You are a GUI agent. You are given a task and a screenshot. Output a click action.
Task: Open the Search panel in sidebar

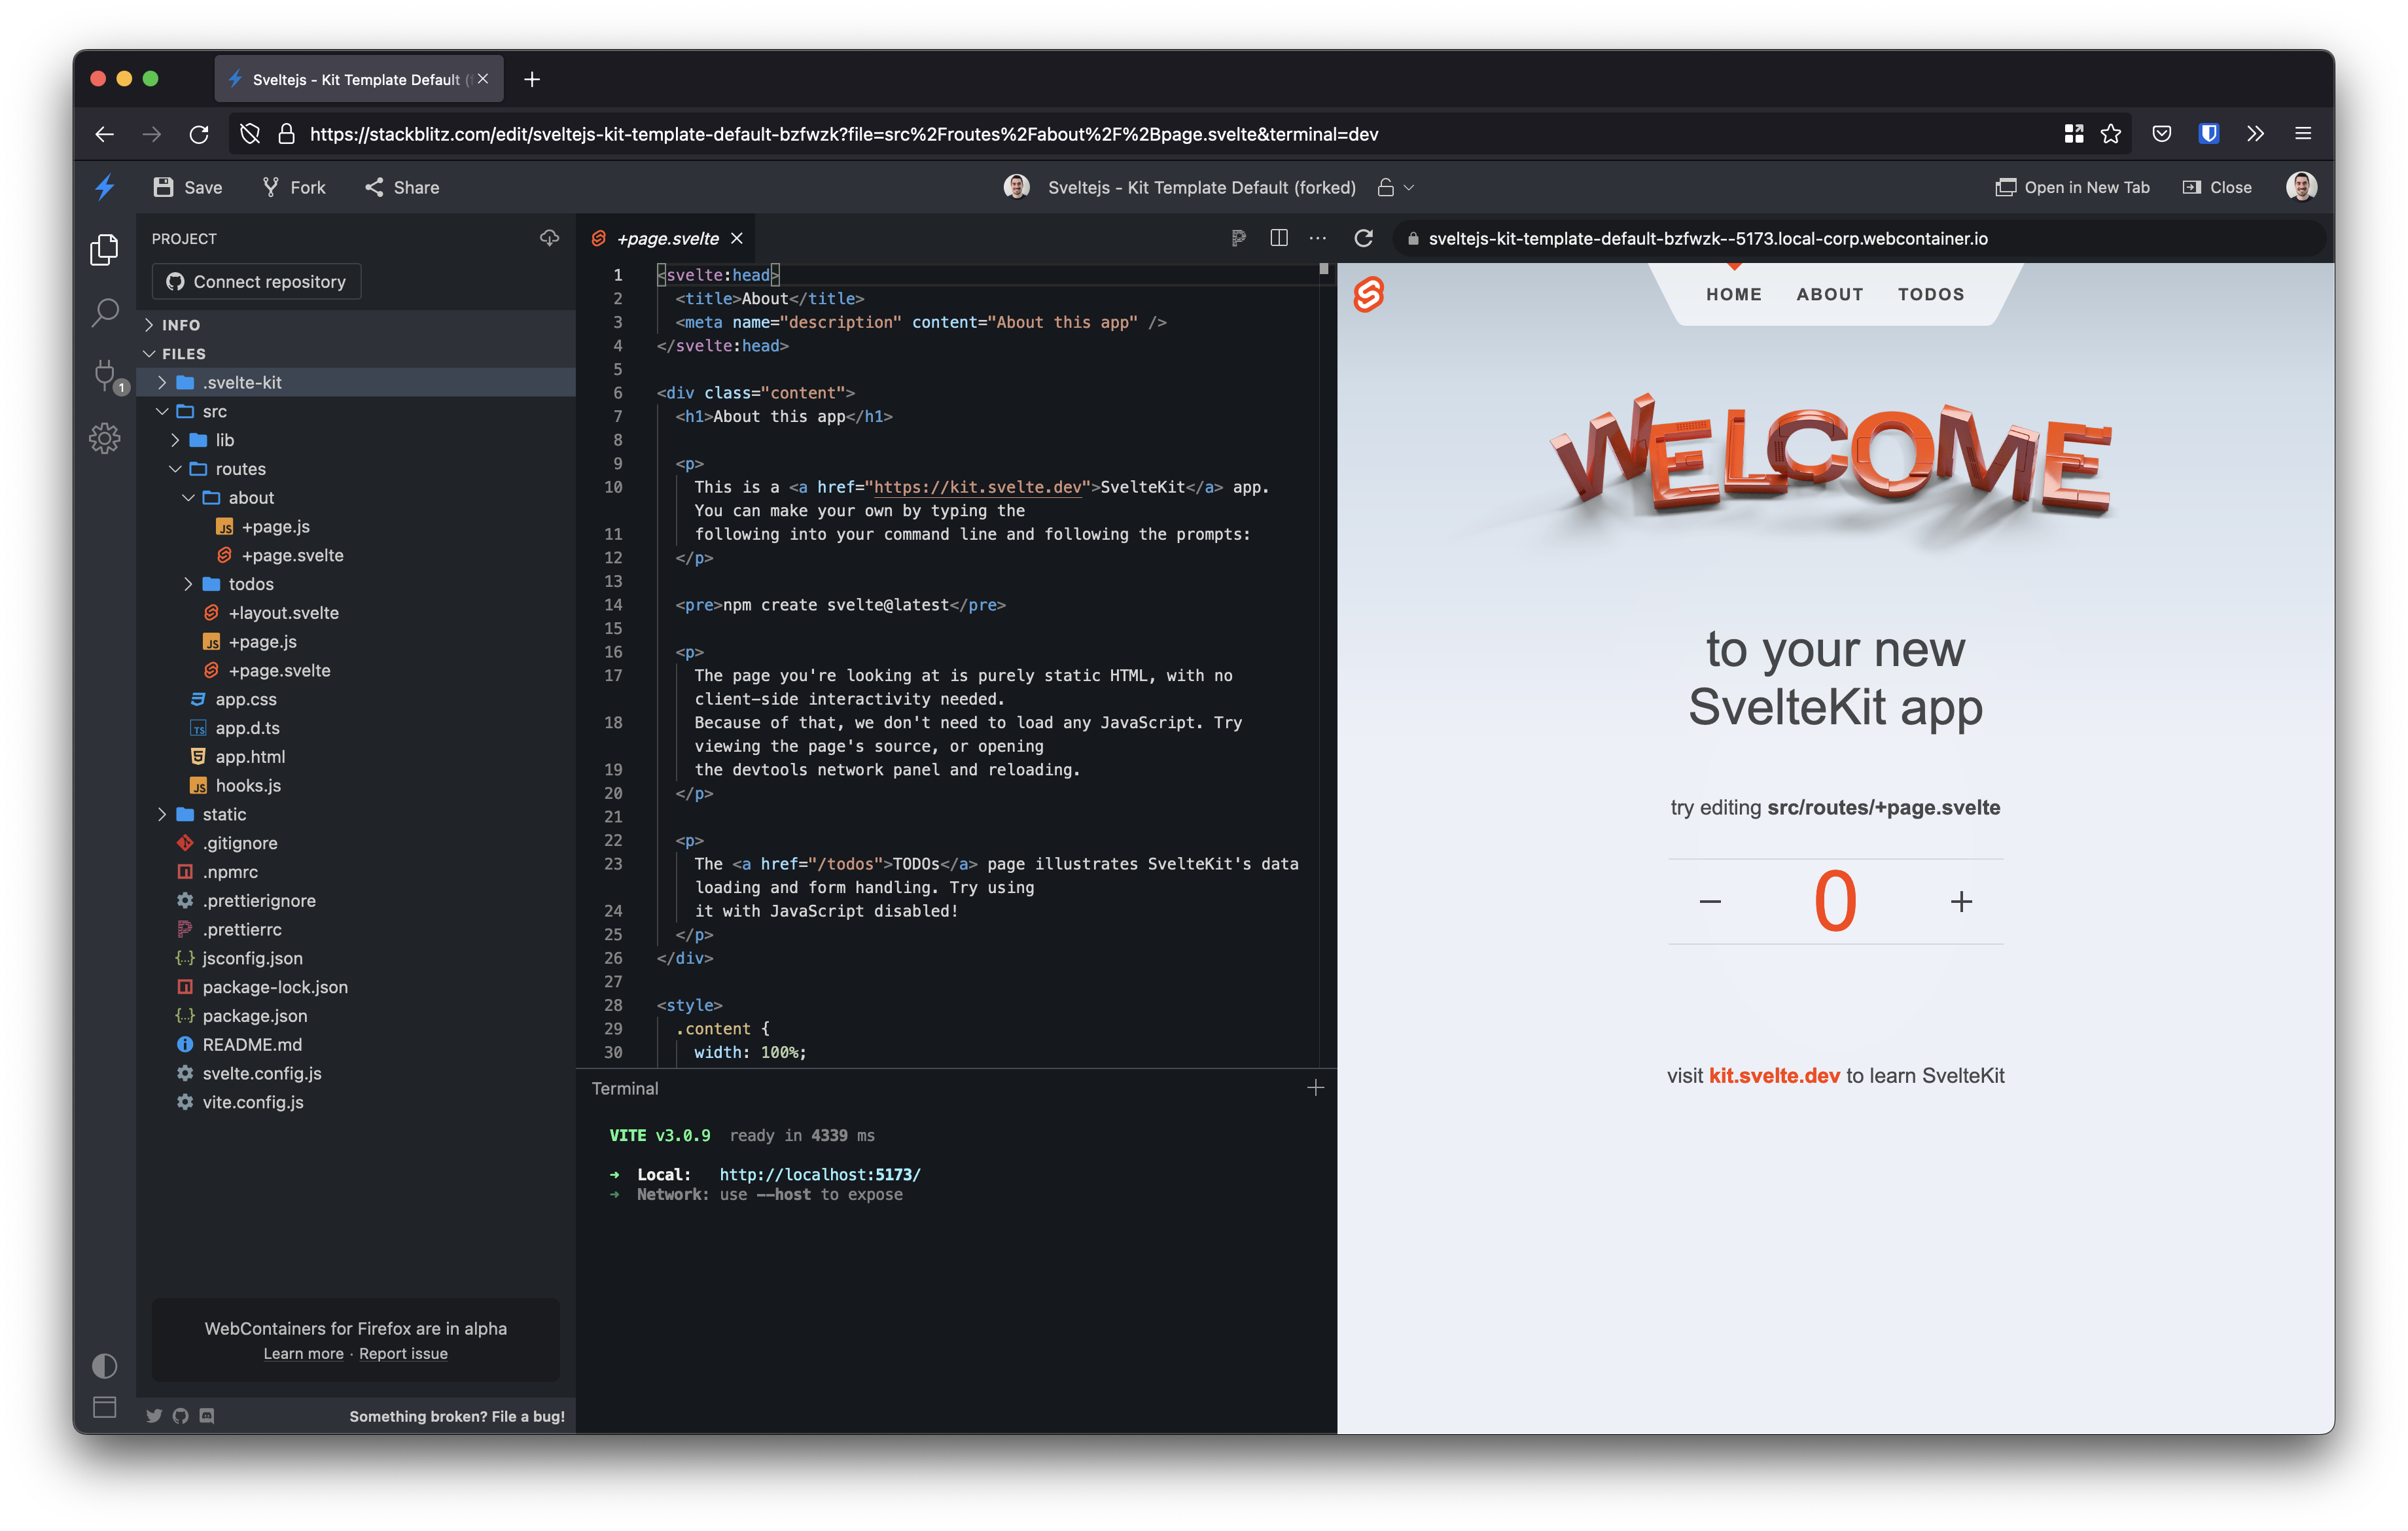coord(104,313)
